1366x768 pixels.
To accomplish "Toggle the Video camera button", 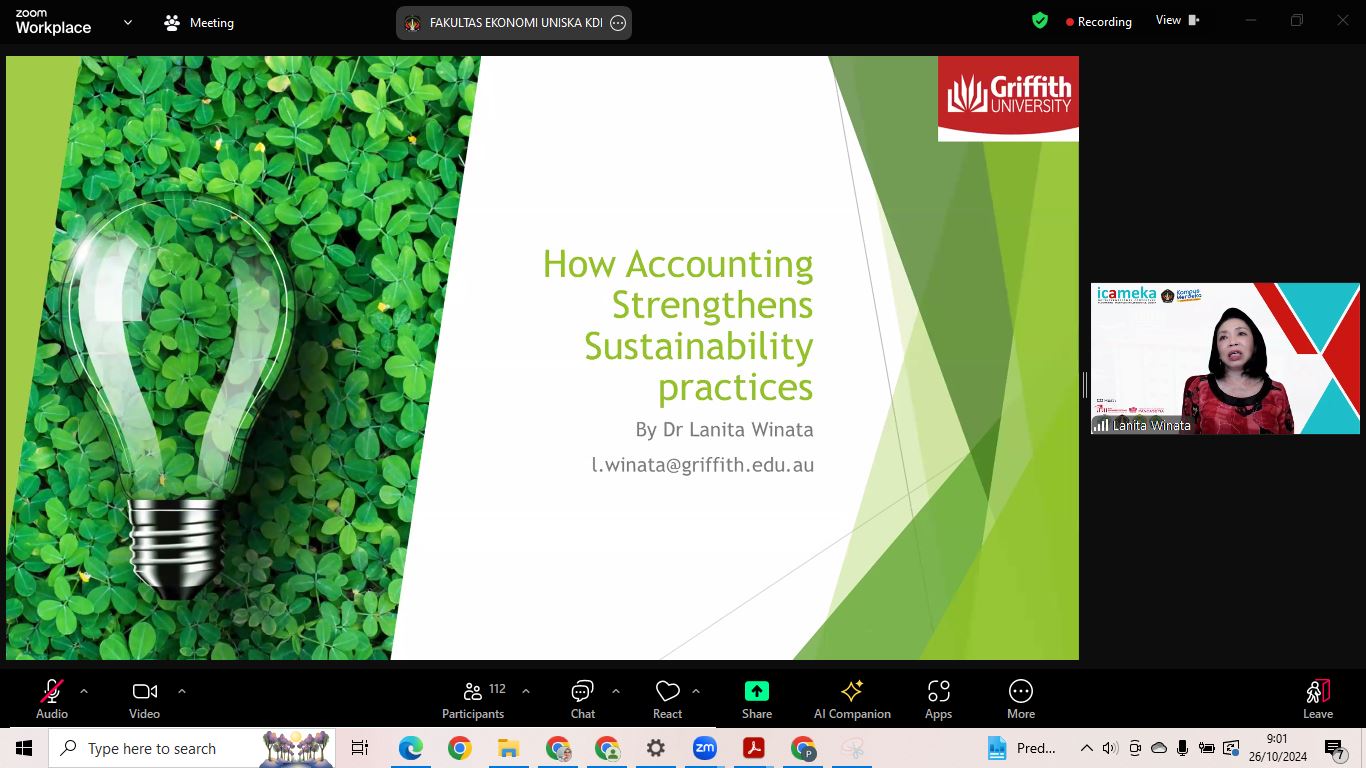I will (144, 698).
